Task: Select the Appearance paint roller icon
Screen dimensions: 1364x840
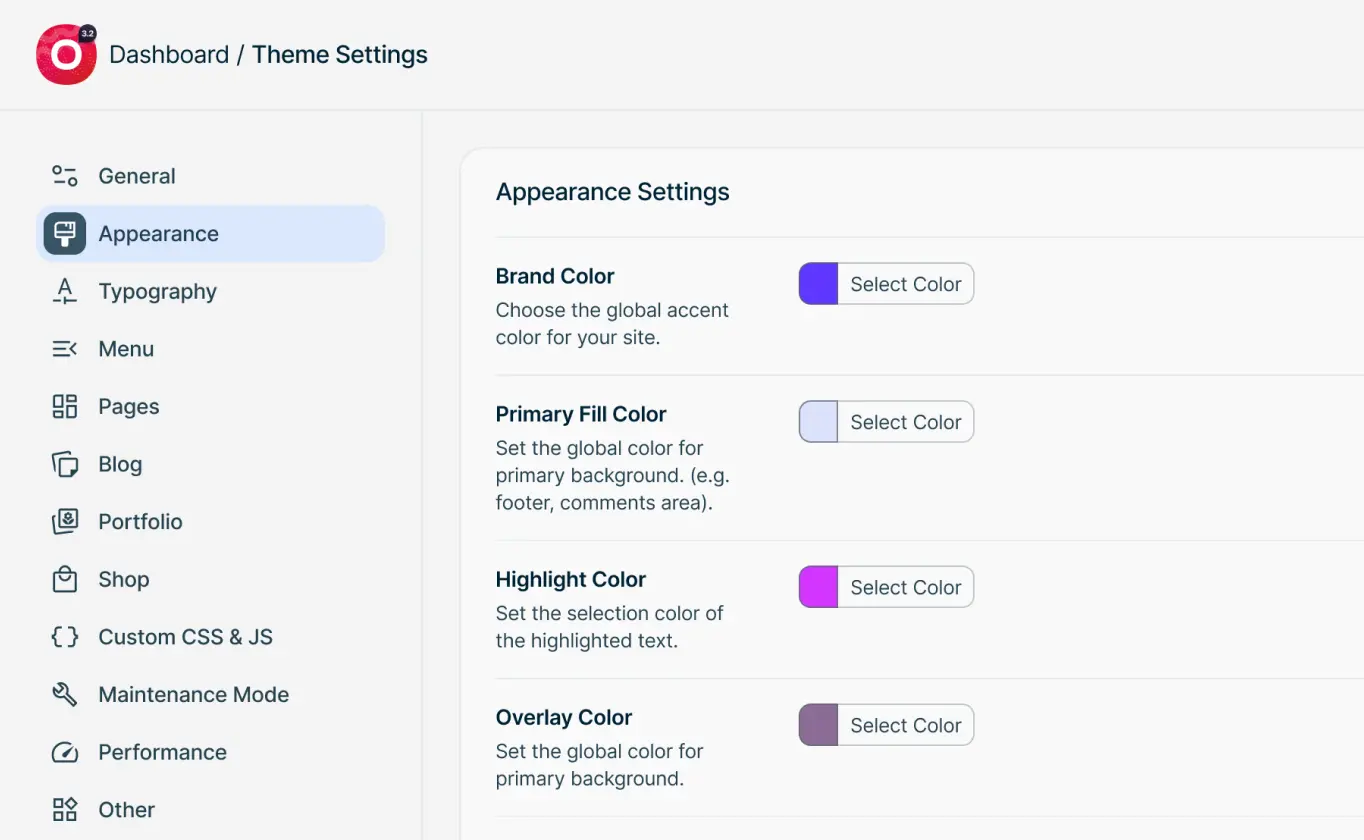Action: 64,233
